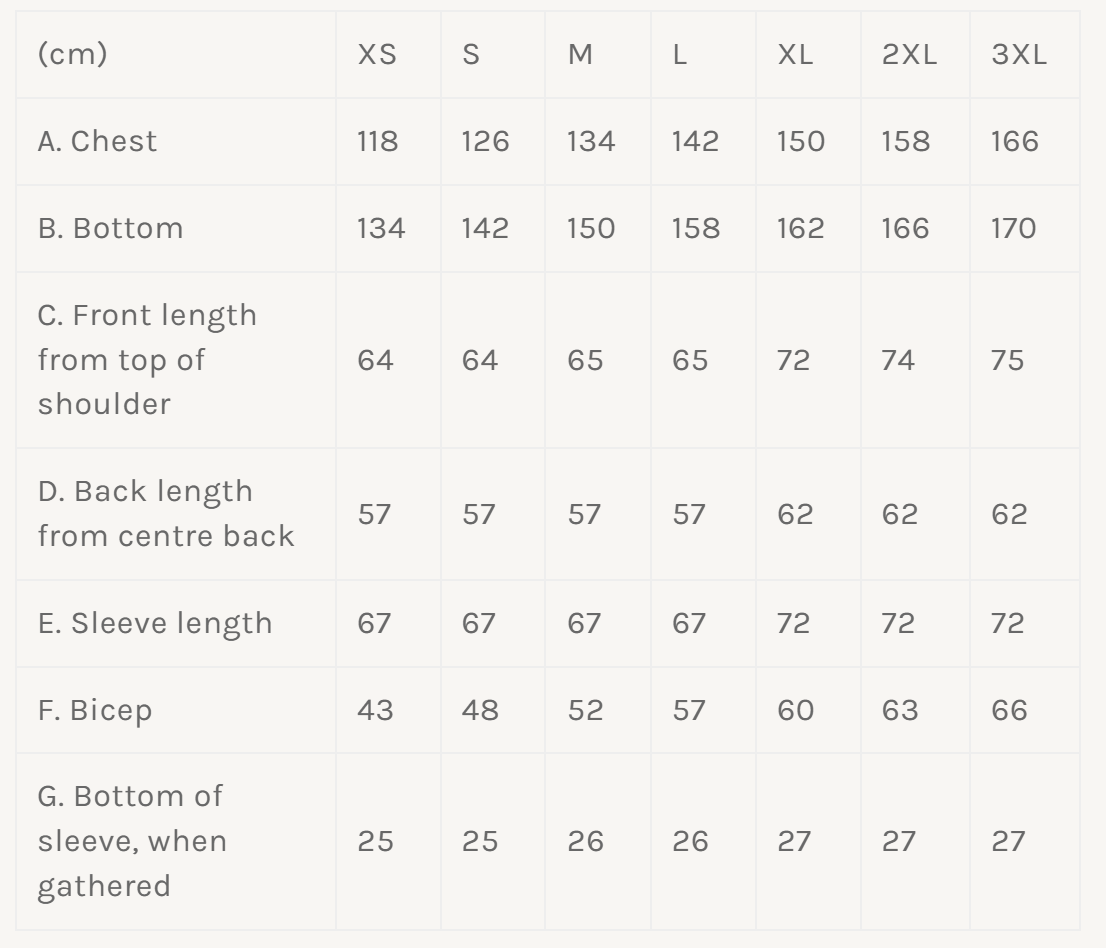Viewport: 1106px width, 948px height.
Task: Select bottom value 162 for XL
Action: [800, 228]
